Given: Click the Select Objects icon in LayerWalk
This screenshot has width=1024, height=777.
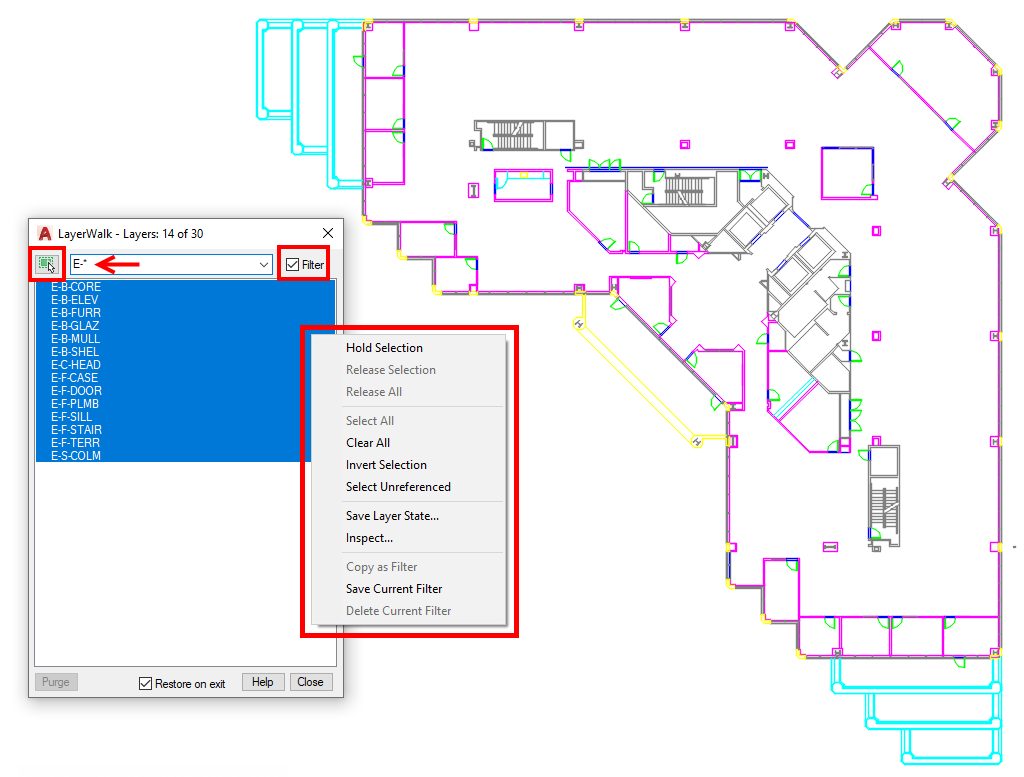Looking at the screenshot, I should (46, 264).
